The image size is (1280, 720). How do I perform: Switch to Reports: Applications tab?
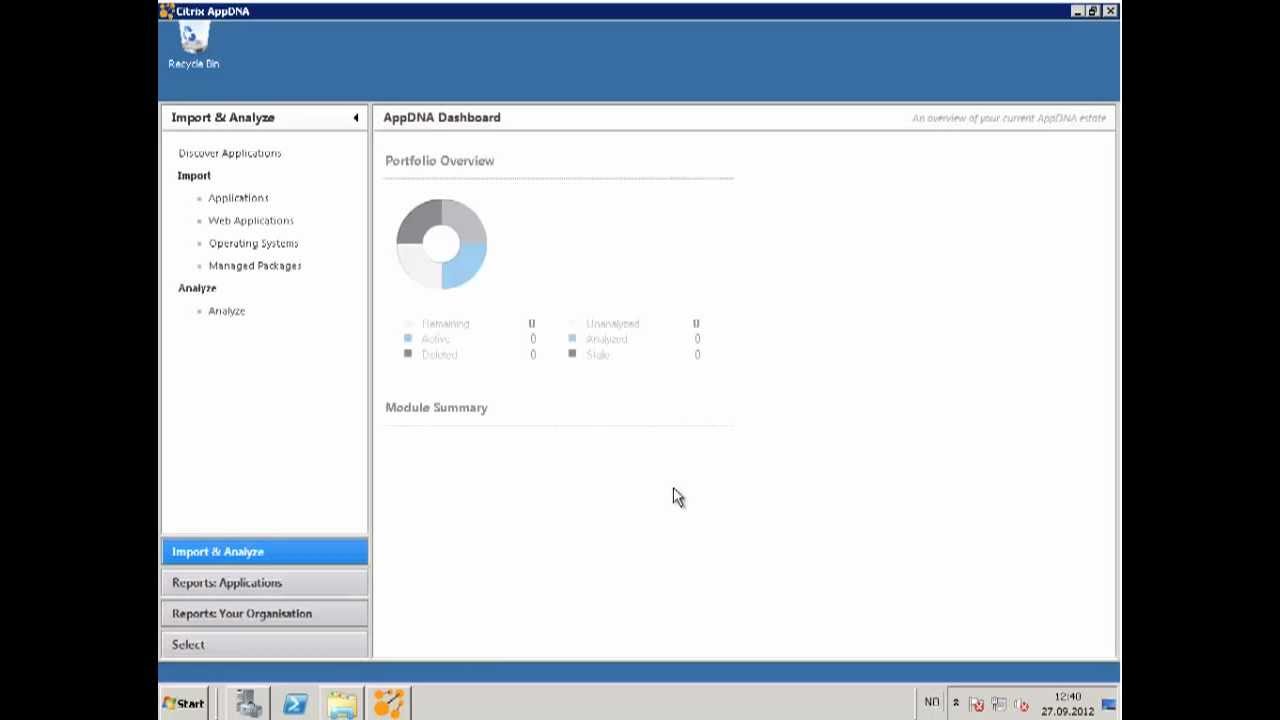click(x=264, y=583)
